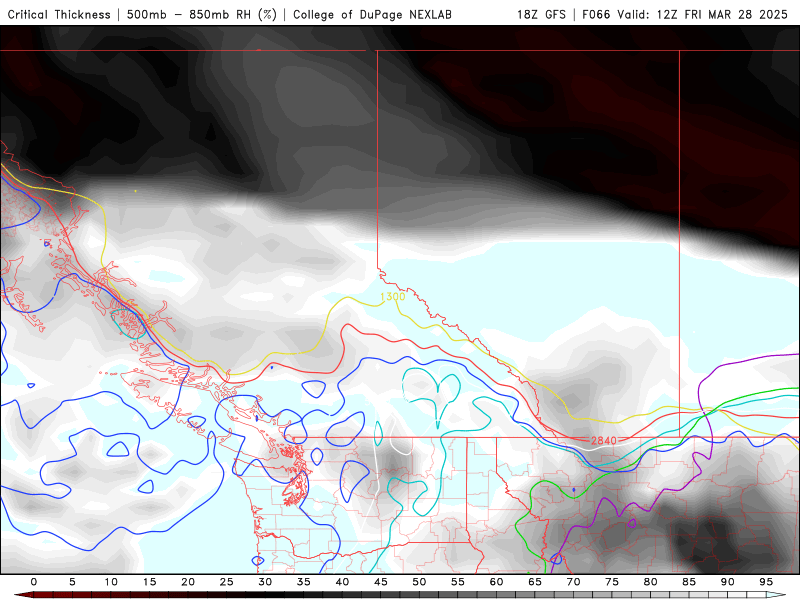Screen dimensions: 800x600
Task: Click the '500mb – 850mb RH (%)' label
Action: (202, 15)
